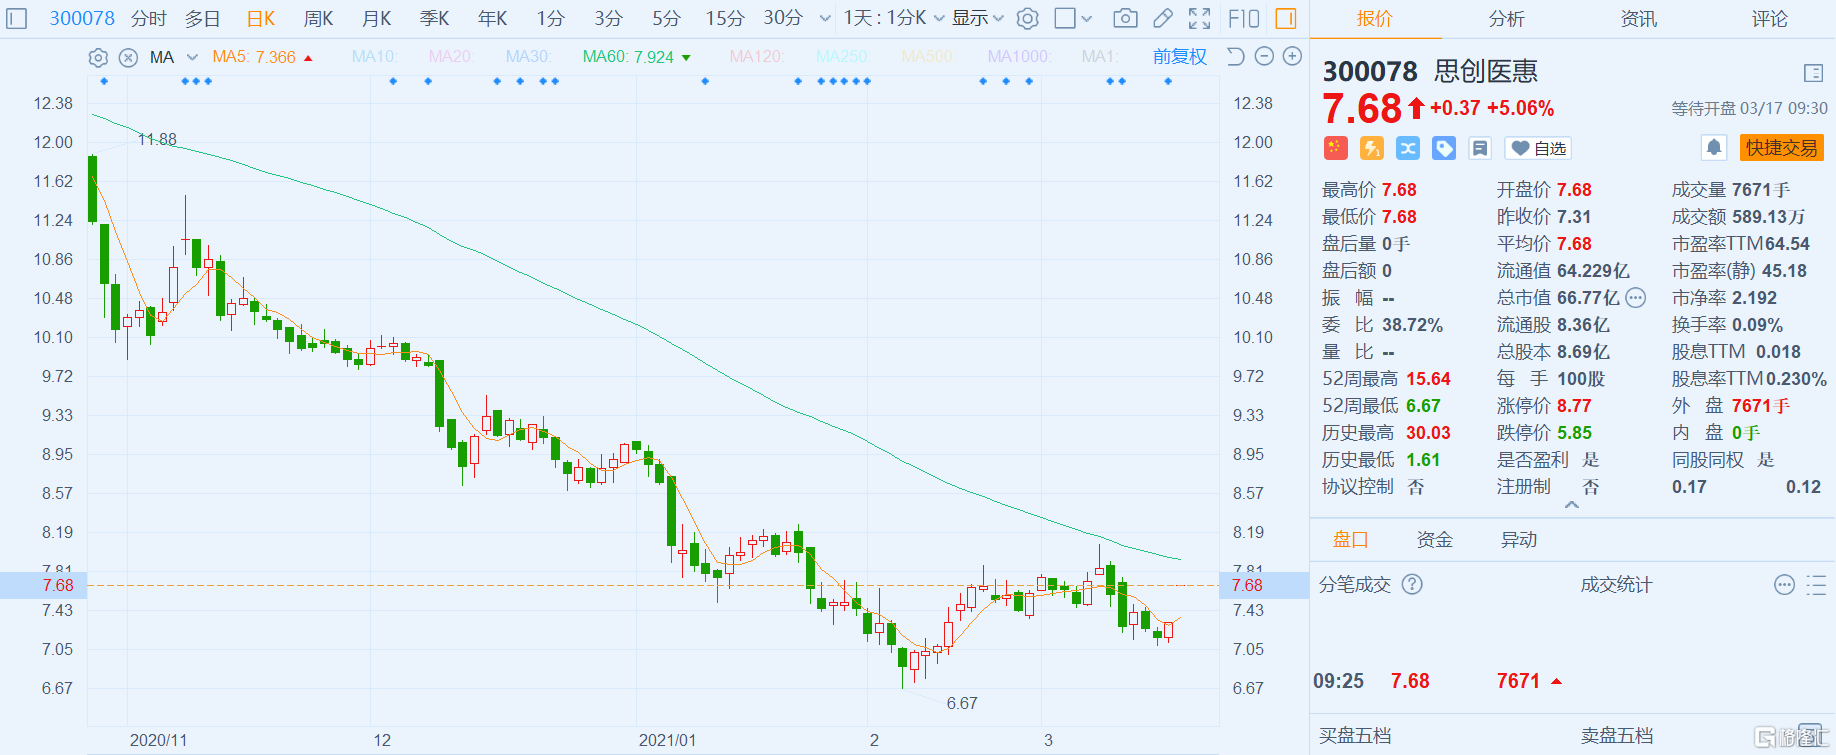Collapse the quote details chevron arrow
The image size is (1836, 755).
click(1572, 505)
